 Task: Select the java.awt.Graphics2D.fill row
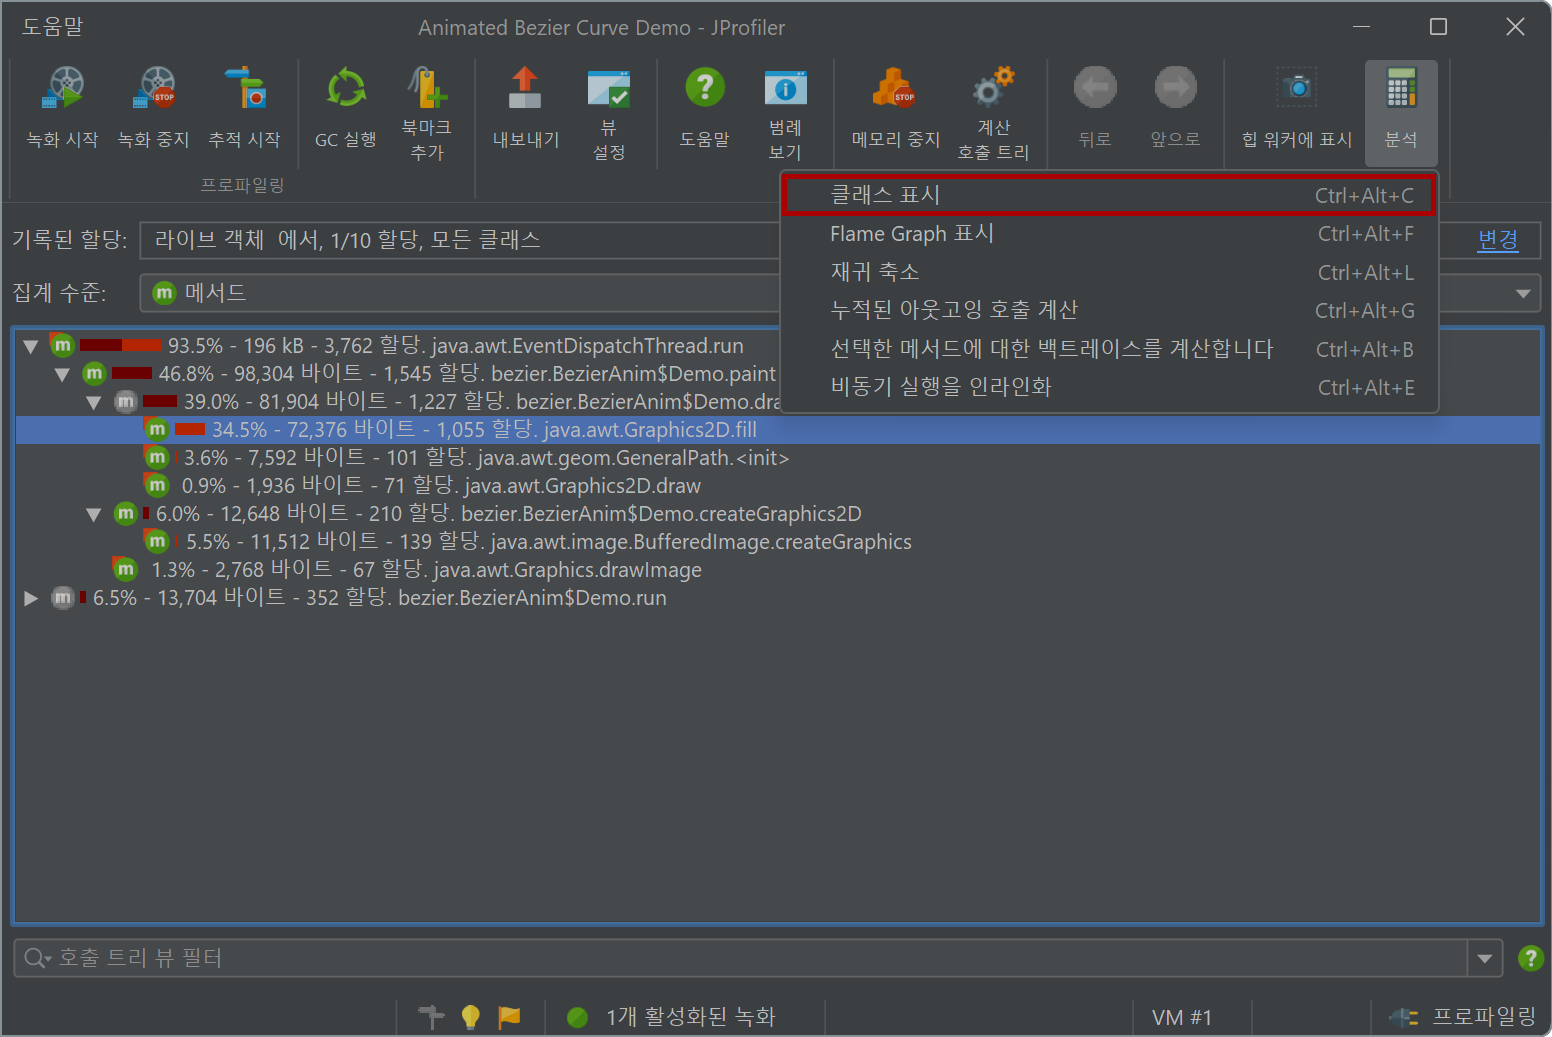click(x=777, y=430)
